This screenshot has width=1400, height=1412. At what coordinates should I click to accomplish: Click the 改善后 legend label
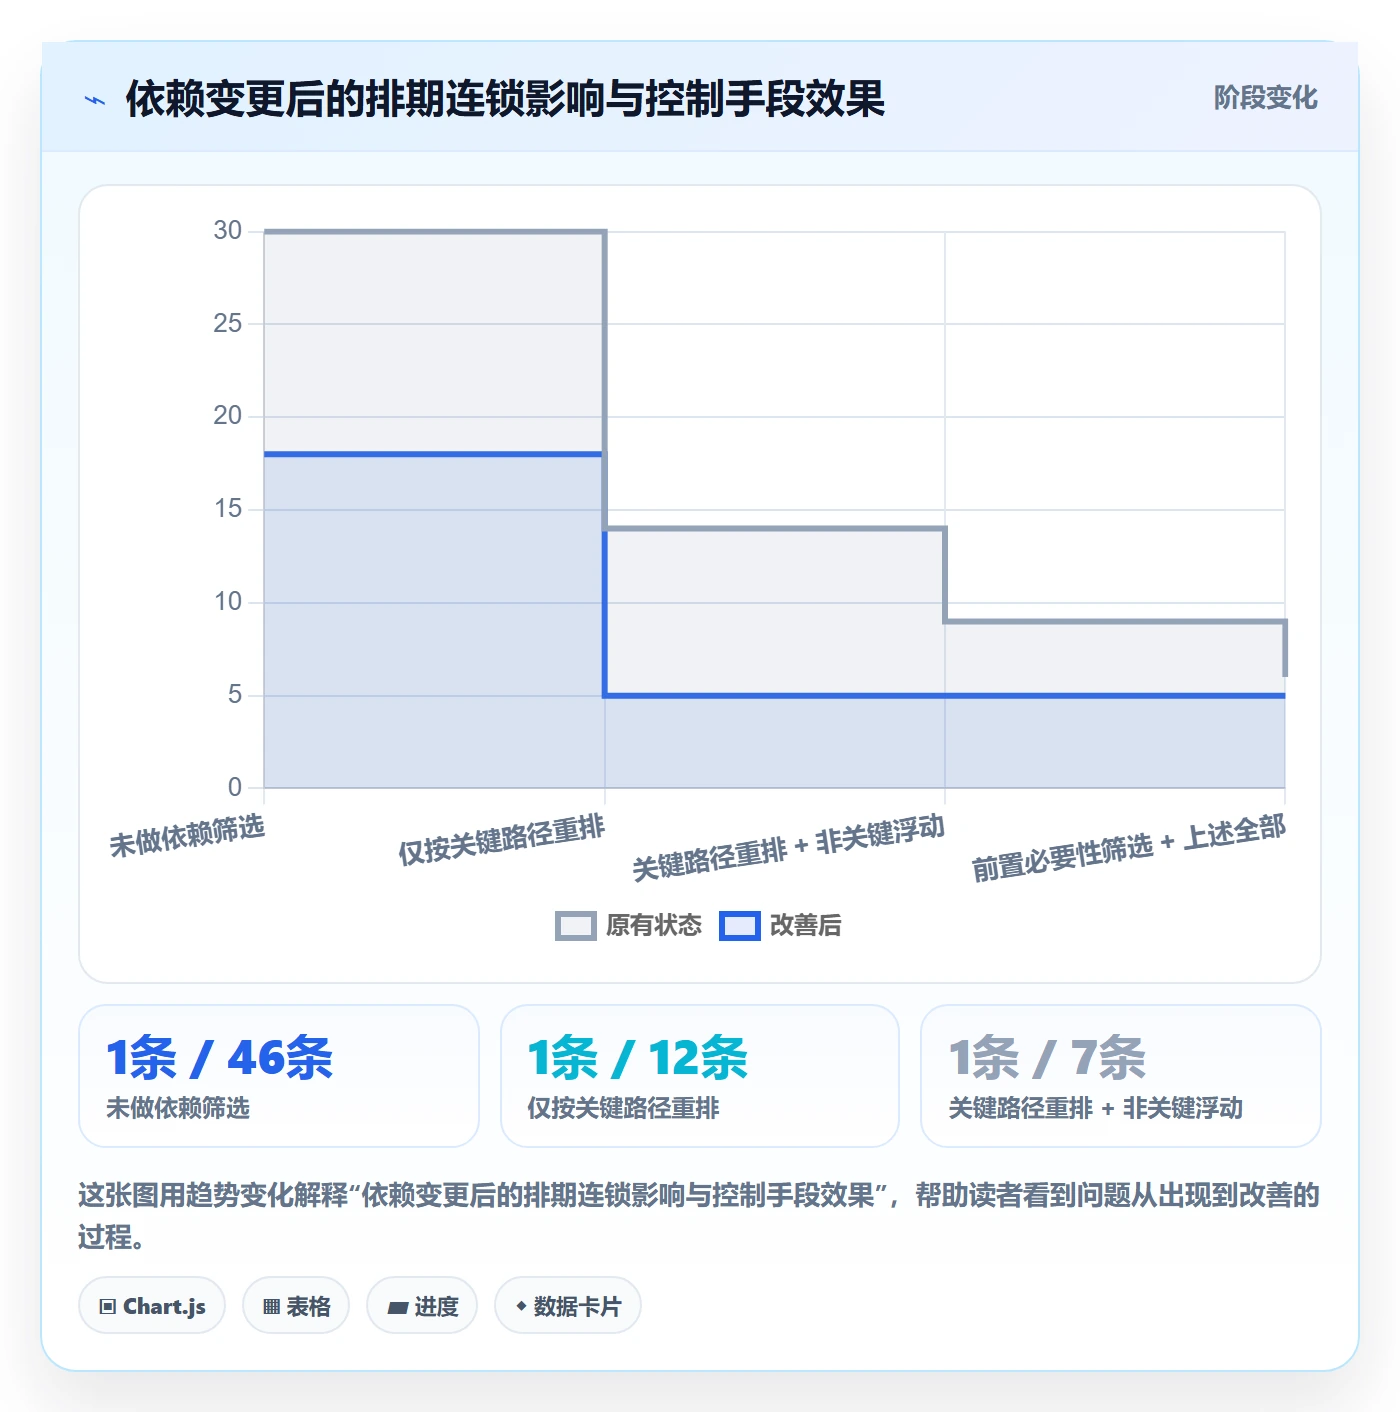(x=806, y=926)
